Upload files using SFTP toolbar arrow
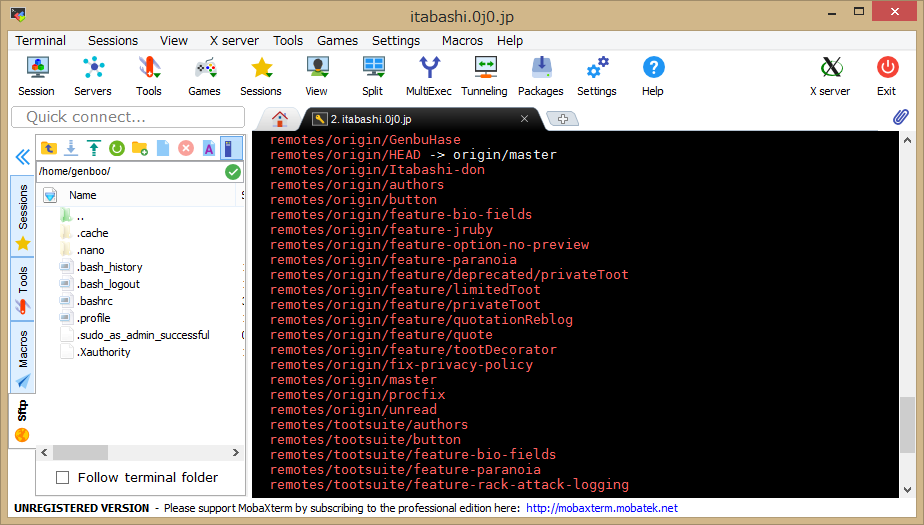 94,148
